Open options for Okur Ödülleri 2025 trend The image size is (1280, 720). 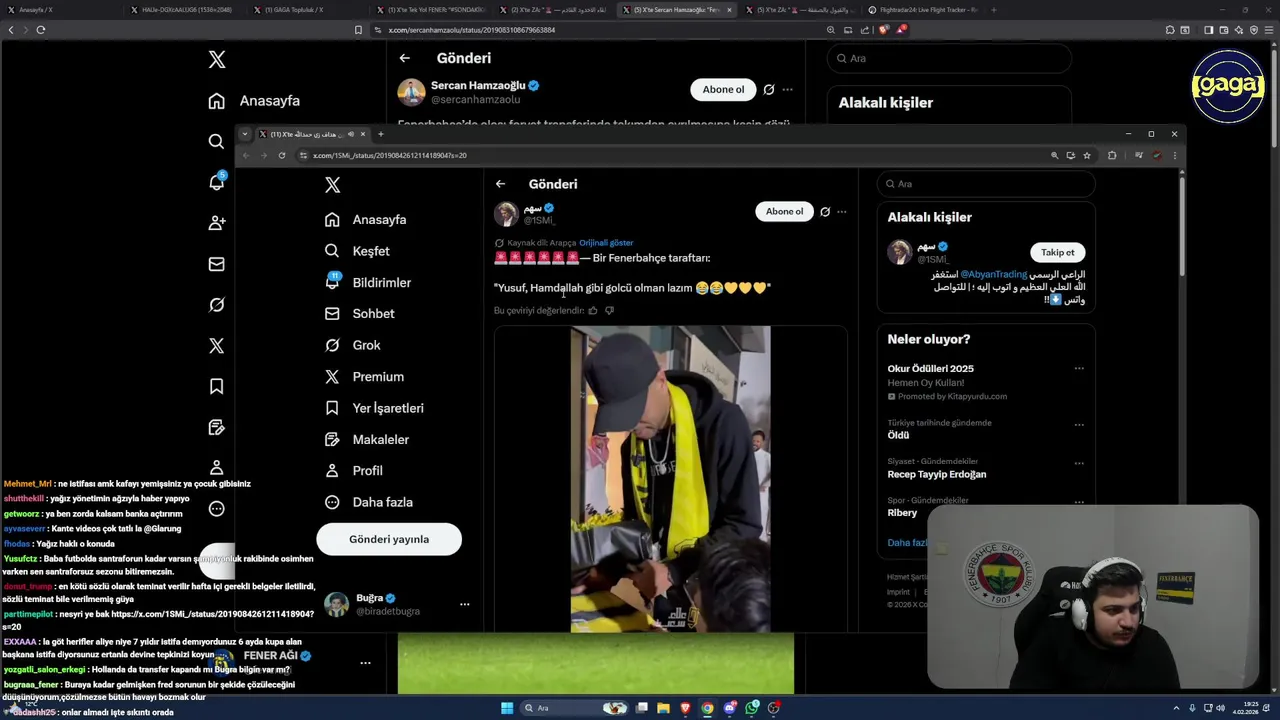coord(1079,368)
